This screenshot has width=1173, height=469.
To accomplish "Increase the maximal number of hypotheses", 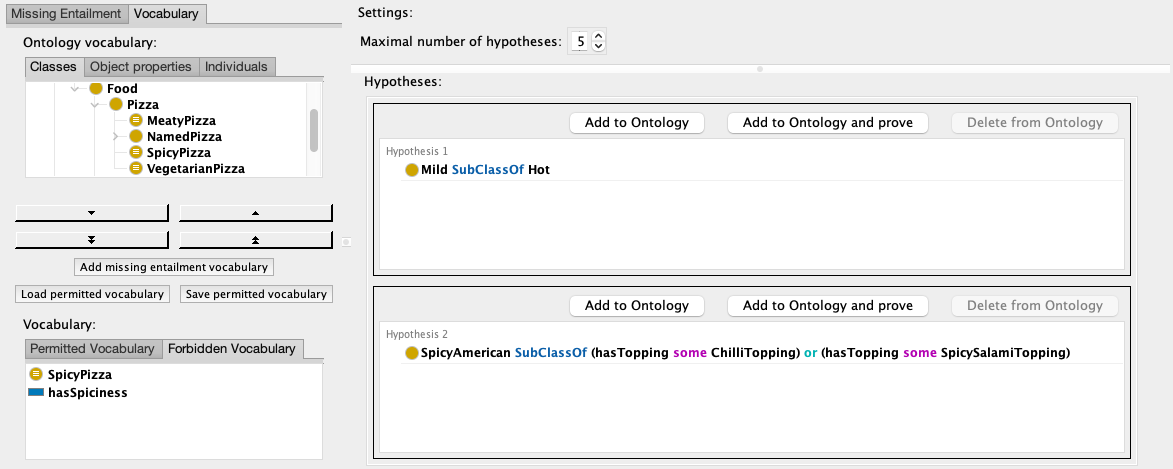I will point(598,36).
